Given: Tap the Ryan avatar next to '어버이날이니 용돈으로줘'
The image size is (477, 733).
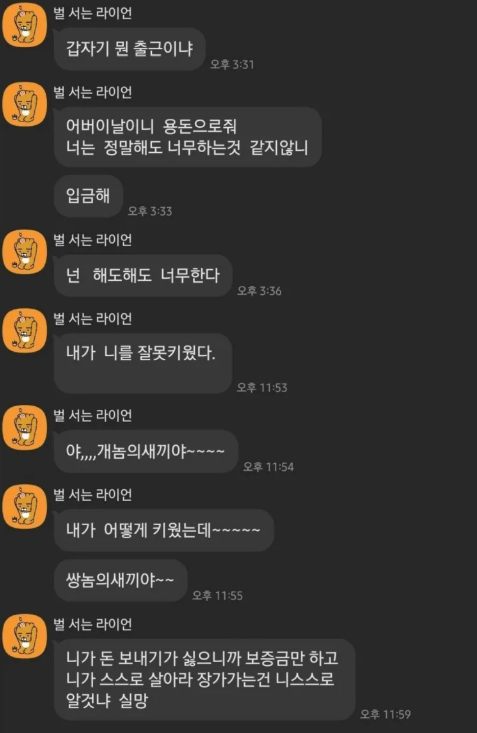Looking at the screenshot, I should pos(25,104).
